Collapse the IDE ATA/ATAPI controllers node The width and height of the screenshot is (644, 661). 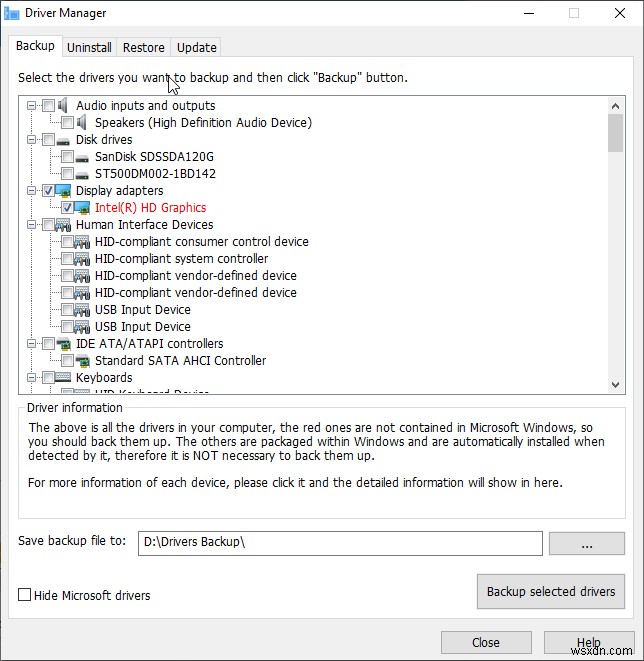(32, 344)
